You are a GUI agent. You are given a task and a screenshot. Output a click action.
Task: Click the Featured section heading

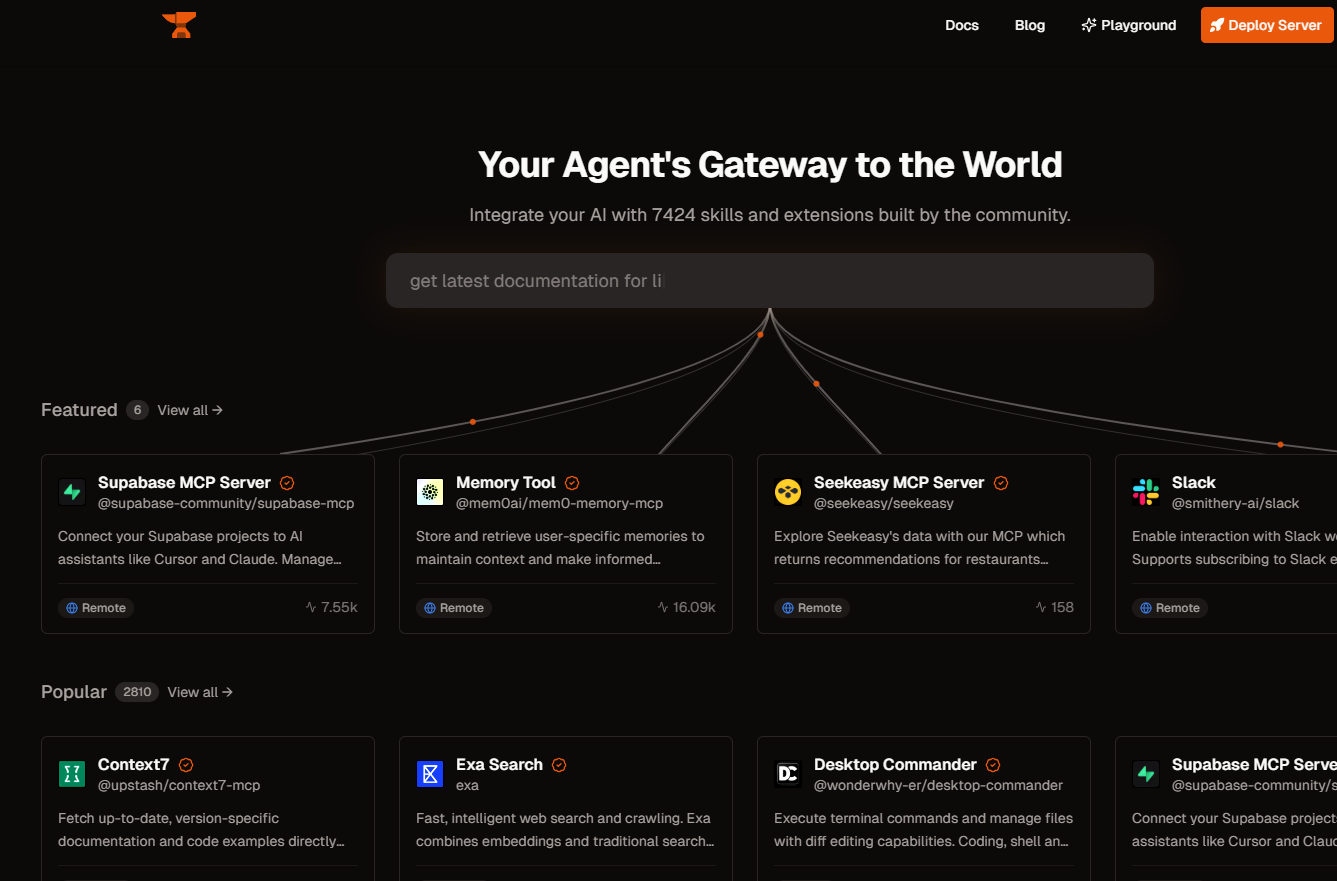pyautogui.click(x=79, y=410)
